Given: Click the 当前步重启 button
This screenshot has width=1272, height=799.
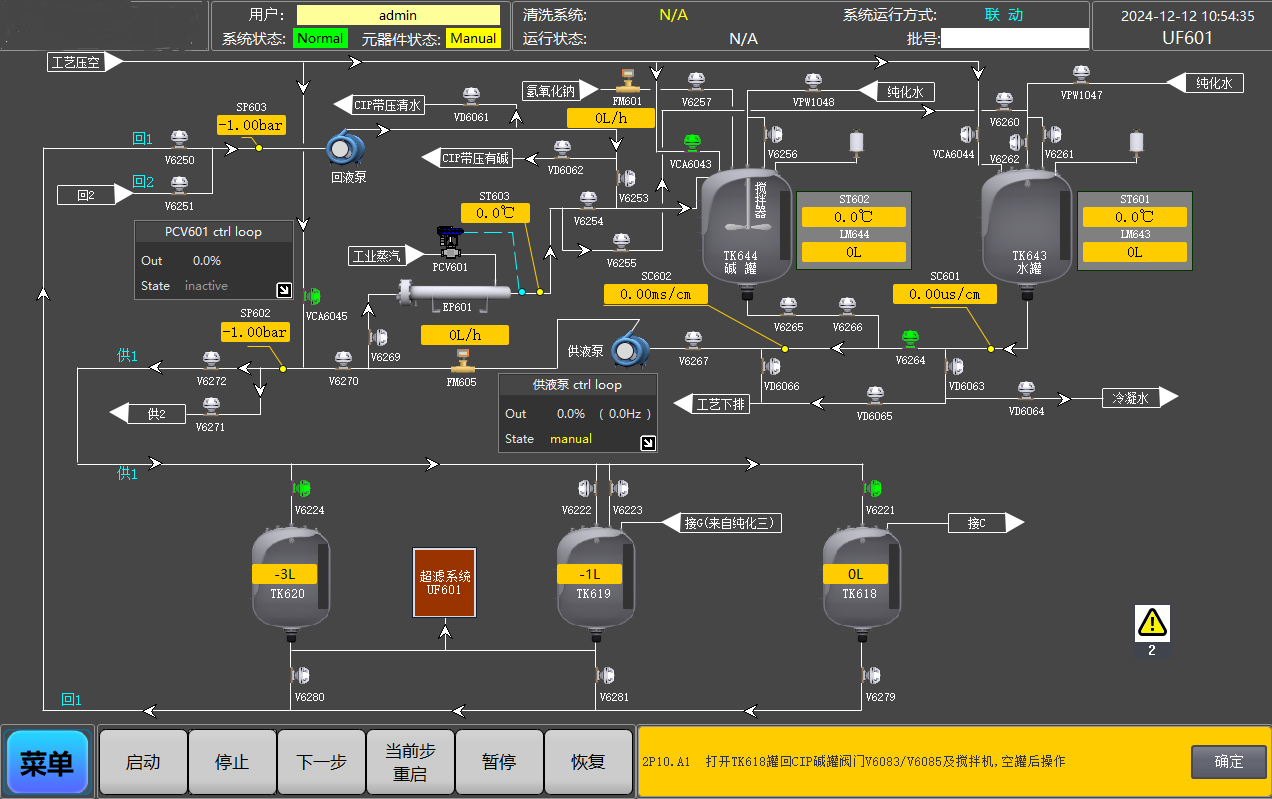Looking at the screenshot, I should [x=410, y=762].
